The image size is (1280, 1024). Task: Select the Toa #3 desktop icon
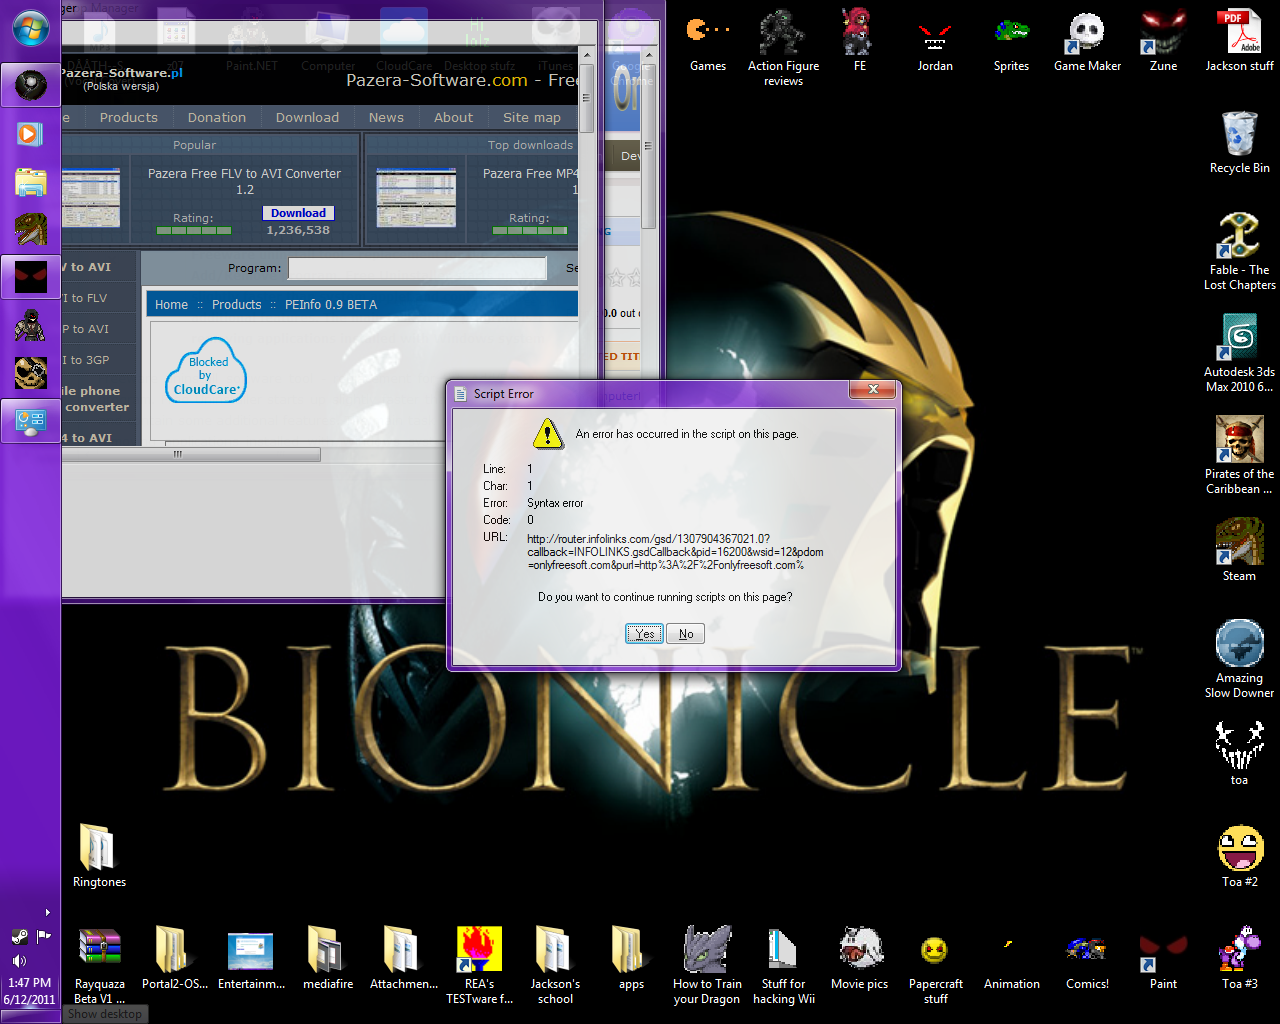point(1239,959)
